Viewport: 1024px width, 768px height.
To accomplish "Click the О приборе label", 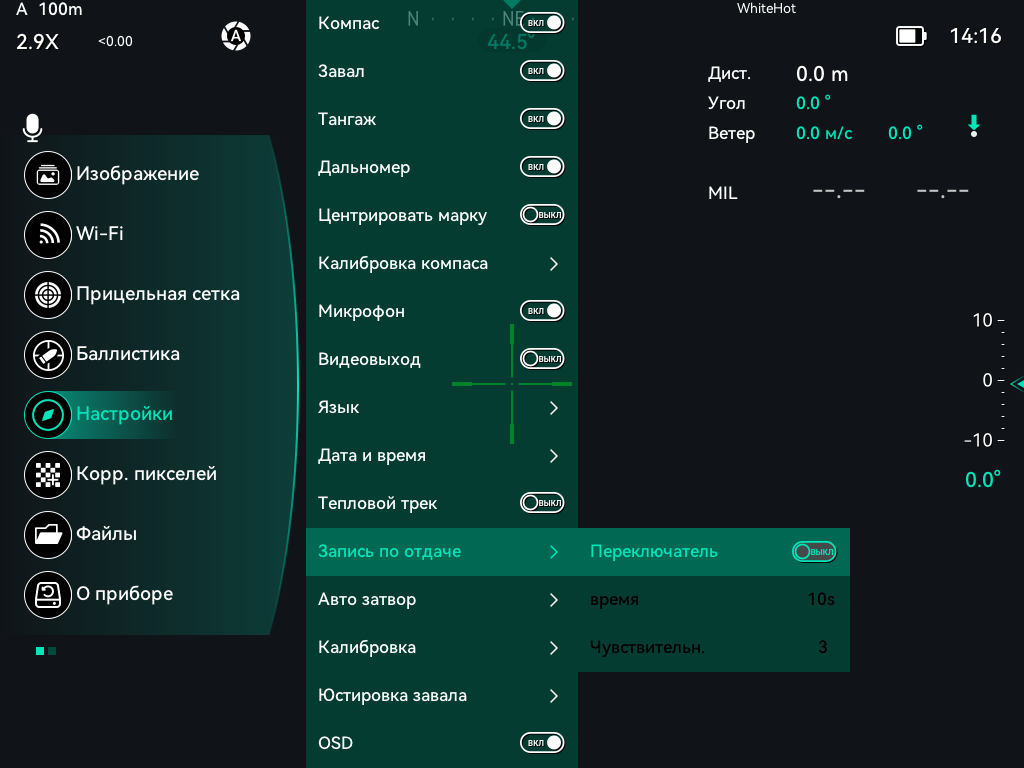I will tap(125, 594).
